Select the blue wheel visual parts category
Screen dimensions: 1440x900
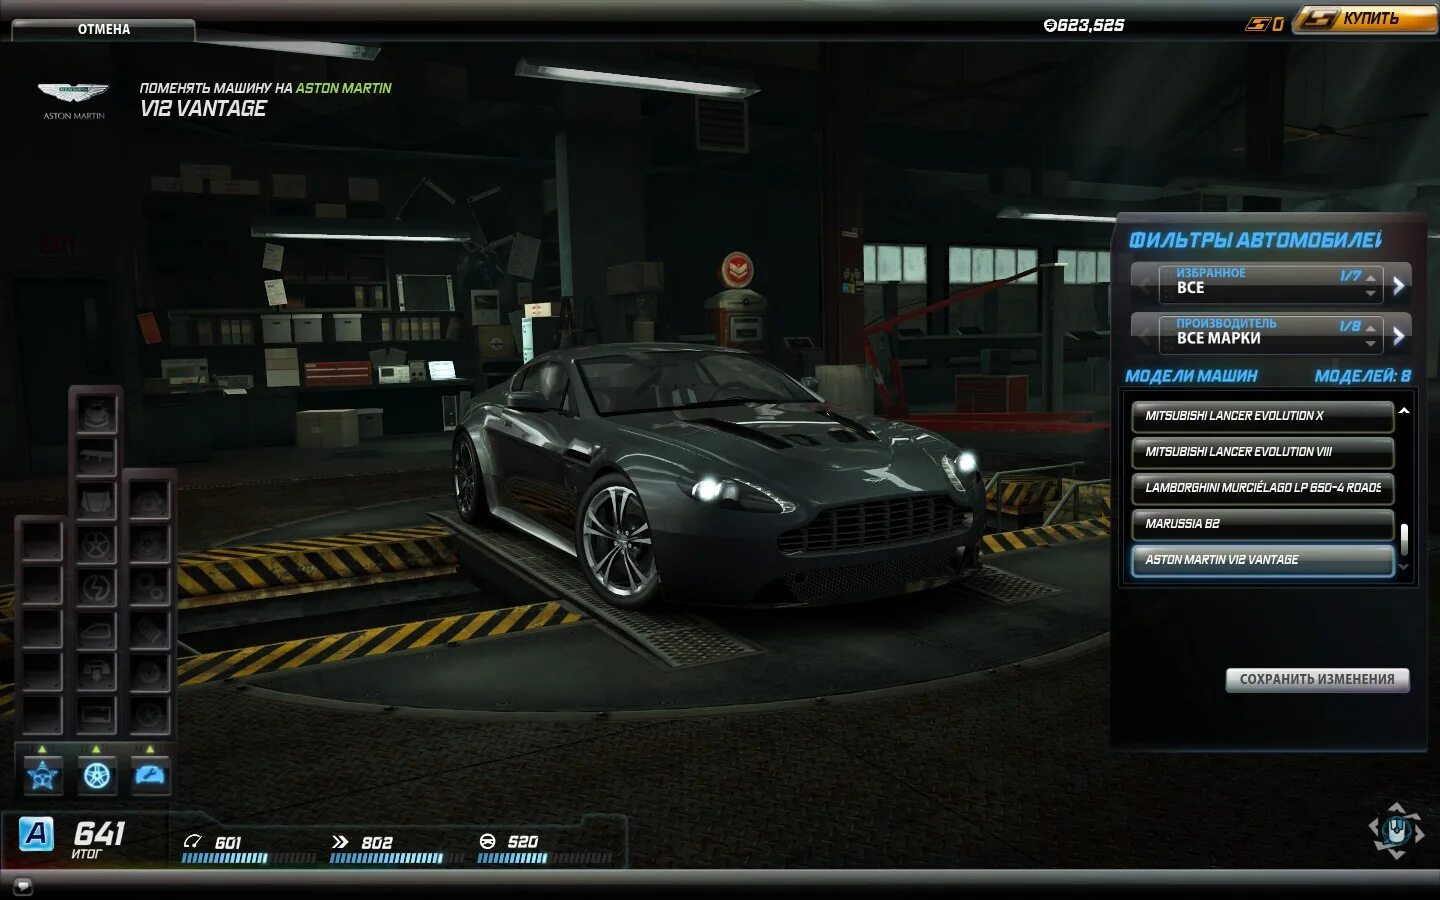pyautogui.click(x=97, y=775)
